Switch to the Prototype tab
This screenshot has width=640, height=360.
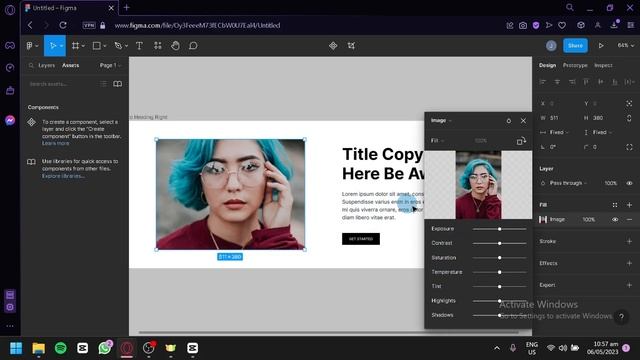pos(575,65)
